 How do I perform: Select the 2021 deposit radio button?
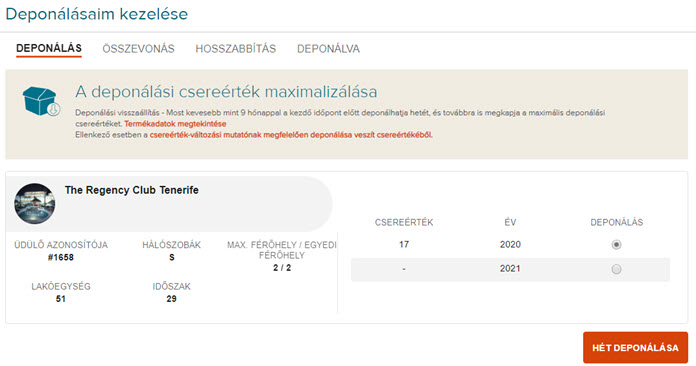pos(616,269)
